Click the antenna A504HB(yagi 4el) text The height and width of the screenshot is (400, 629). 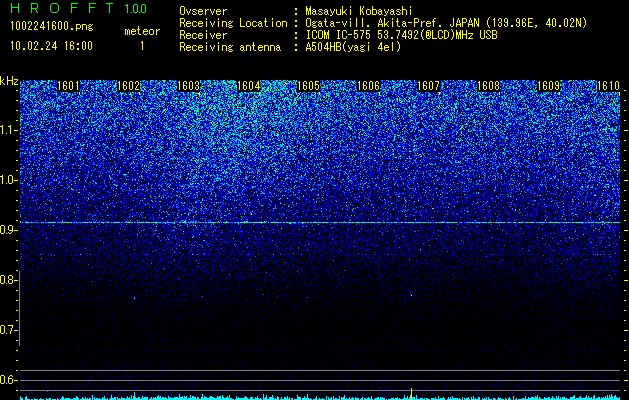(353, 47)
